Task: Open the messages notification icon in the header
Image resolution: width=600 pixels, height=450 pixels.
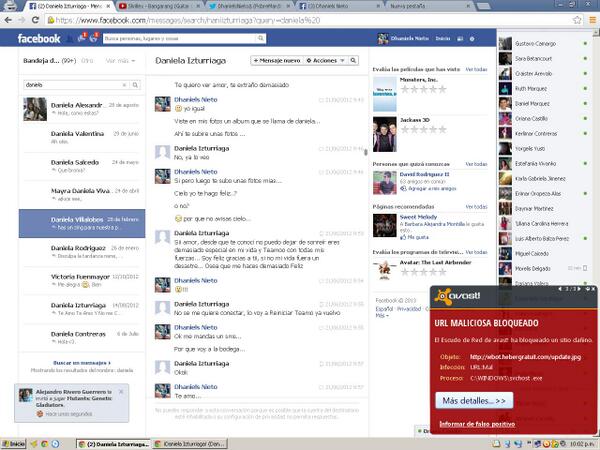Action: pyautogui.click(x=82, y=38)
